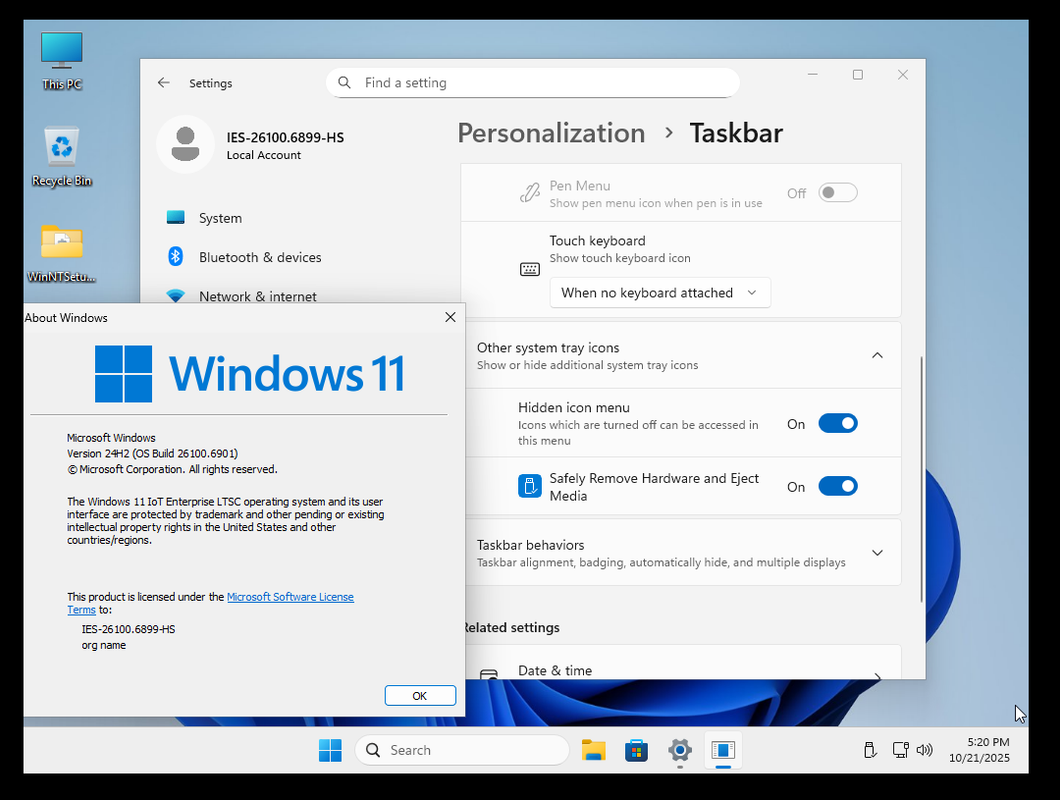The height and width of the screenshot is (800, 1060).
Task: Select Bluetooth & devices in sidebar
Action: point(260,257)
